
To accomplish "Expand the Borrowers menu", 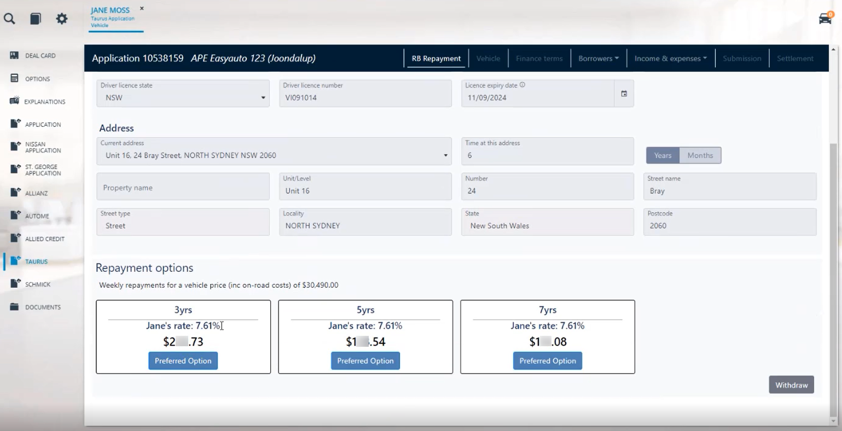I will click(x=598, y=59).
